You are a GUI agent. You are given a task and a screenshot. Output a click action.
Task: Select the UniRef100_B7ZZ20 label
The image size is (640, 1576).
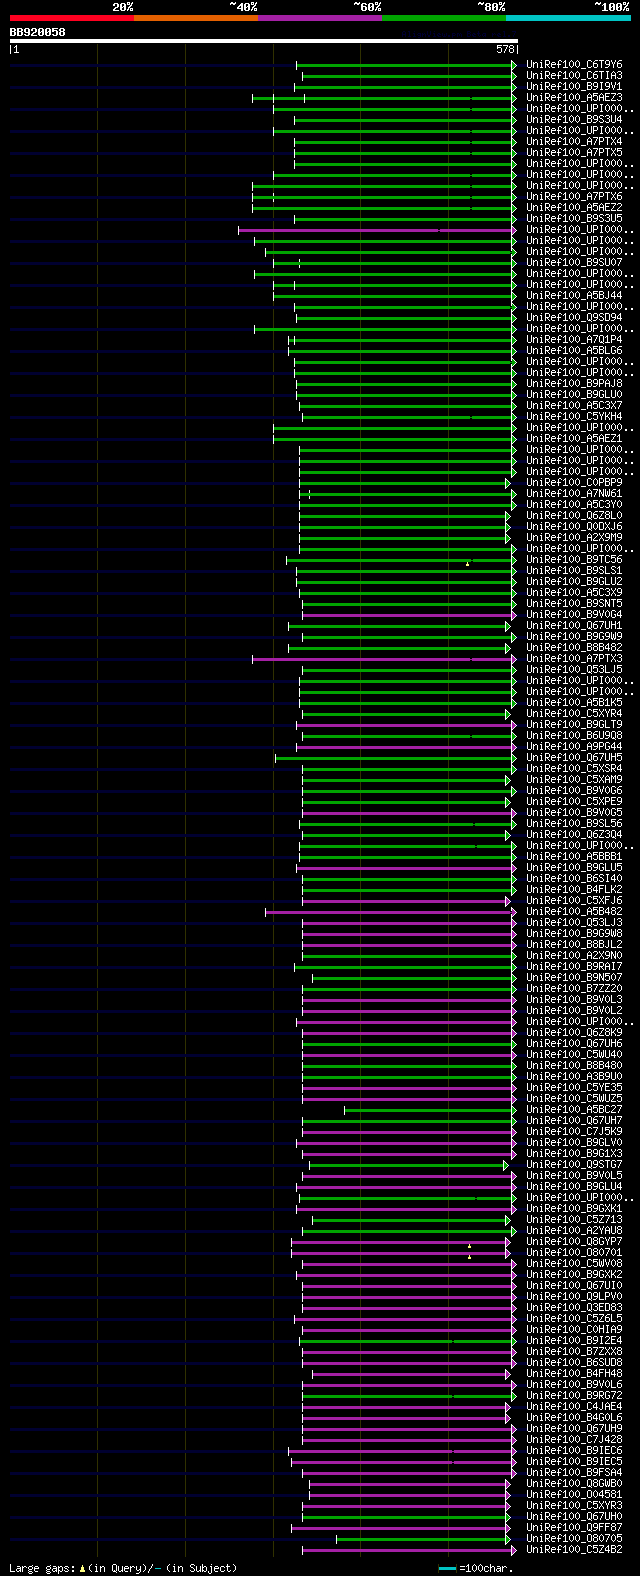pos(575,989)
